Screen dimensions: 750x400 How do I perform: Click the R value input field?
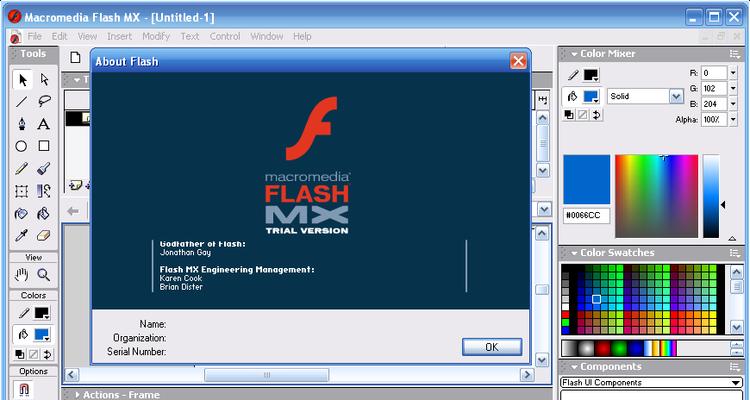tap(714, 73)
